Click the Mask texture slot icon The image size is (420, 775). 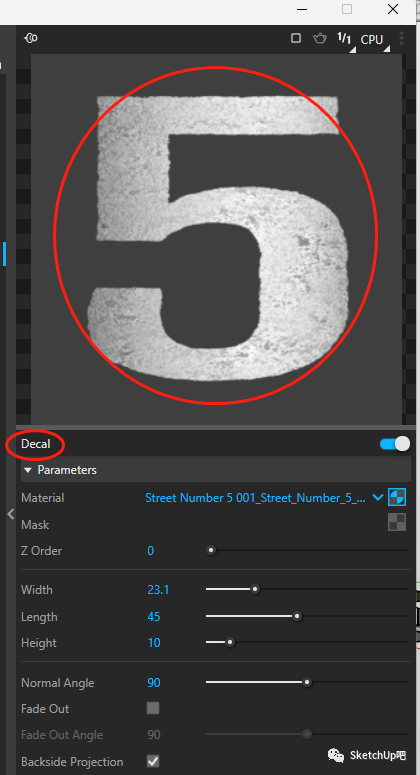click(x=397, y=522)
